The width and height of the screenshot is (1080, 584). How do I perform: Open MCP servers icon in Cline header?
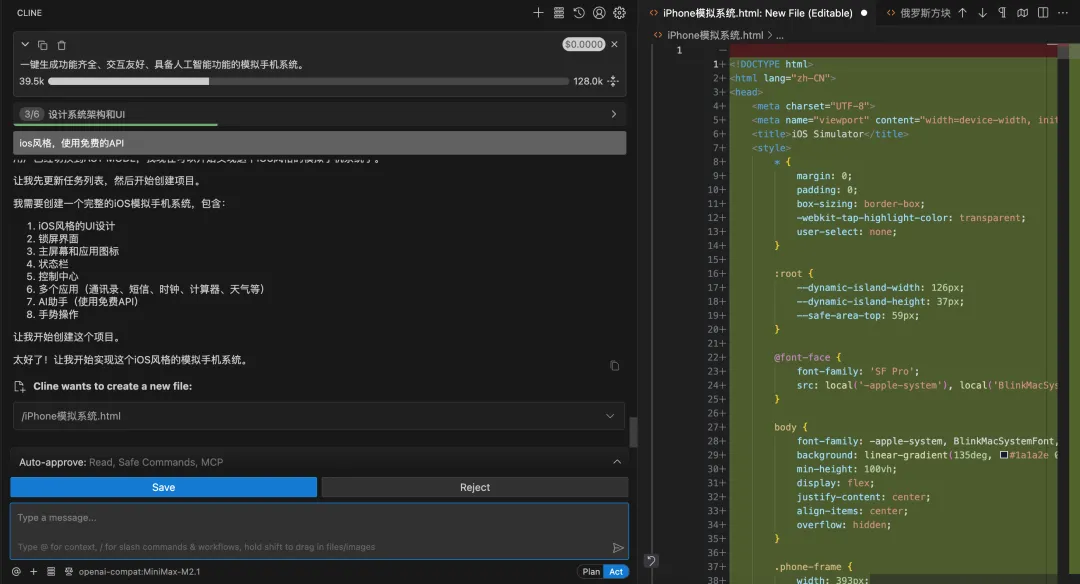pos(559,12)
